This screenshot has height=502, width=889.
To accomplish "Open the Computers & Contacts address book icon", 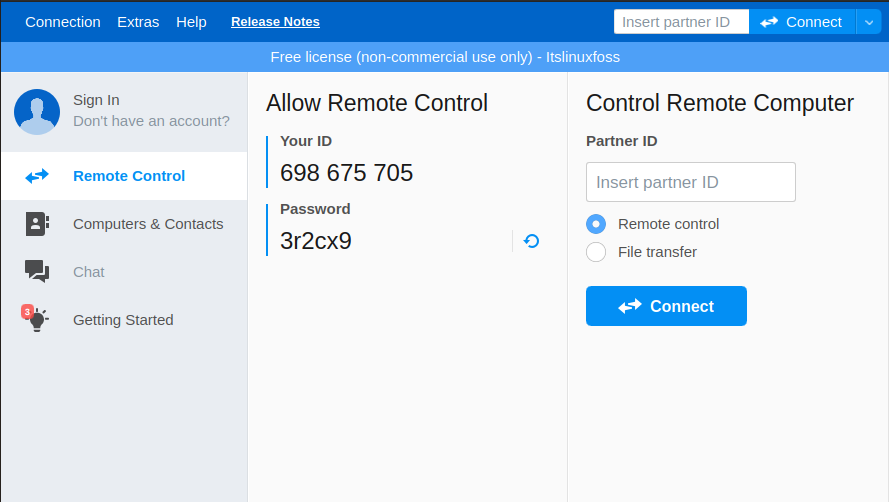I will pyautogui.click(x=37, y=224).
